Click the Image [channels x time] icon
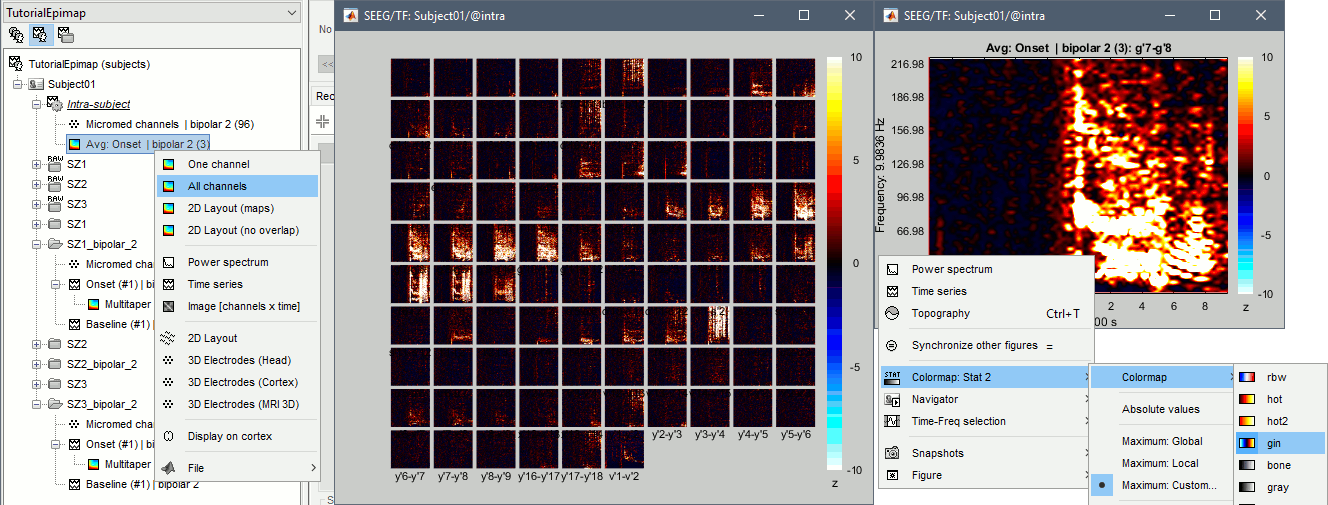This screenshot has height=505, width=1328. 169,306
